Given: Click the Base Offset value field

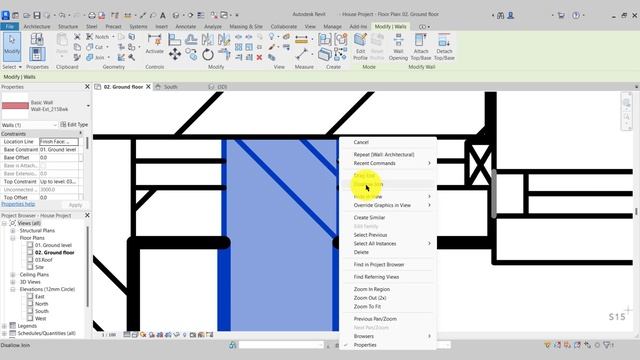Looking at the screenshot, I should (59, 158).
